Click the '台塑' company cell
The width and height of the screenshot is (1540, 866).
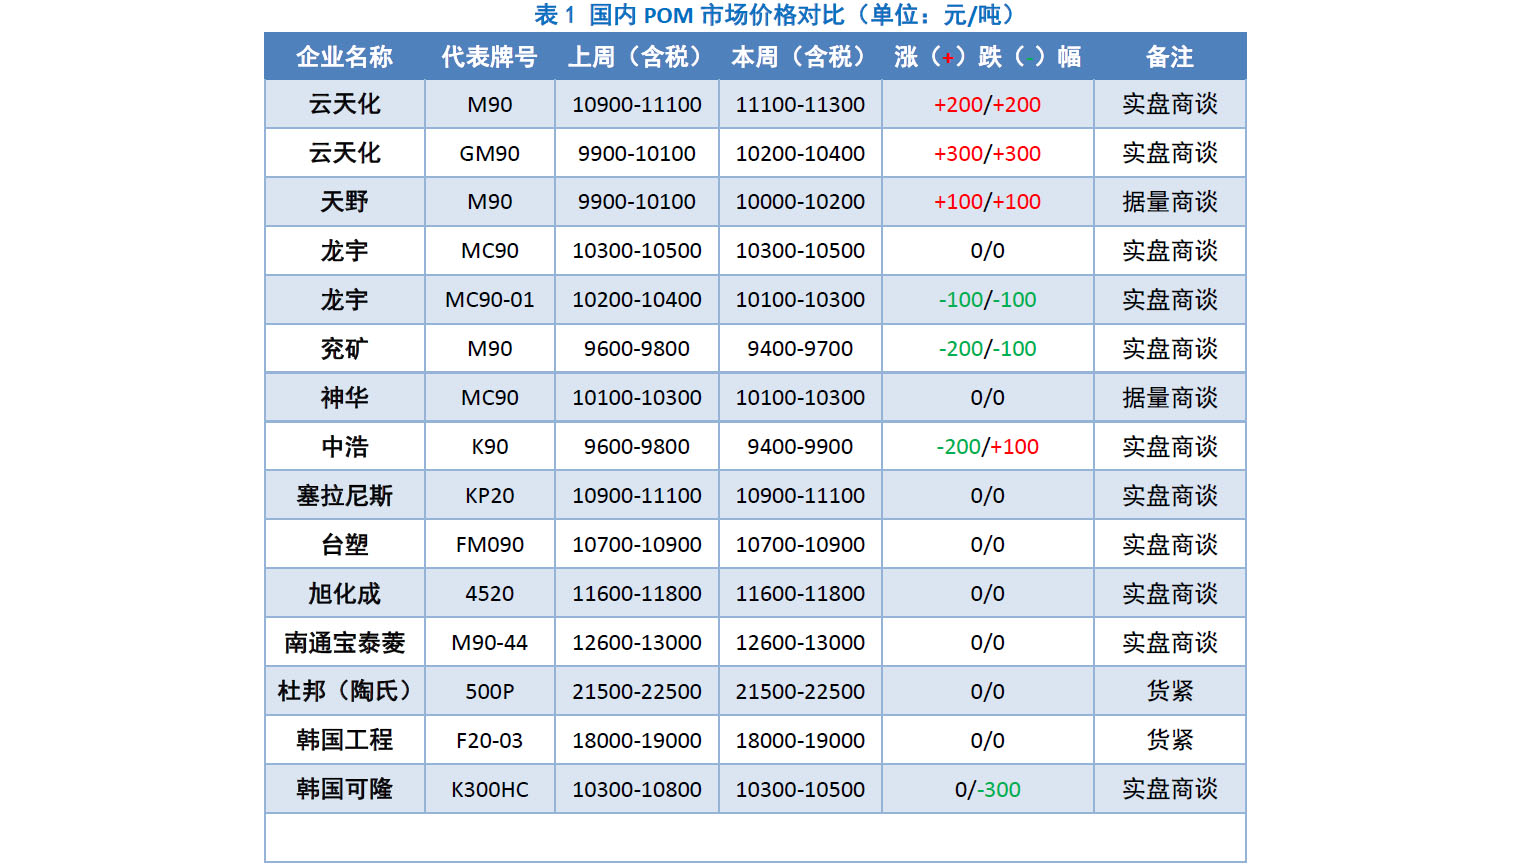coord(345,545)
